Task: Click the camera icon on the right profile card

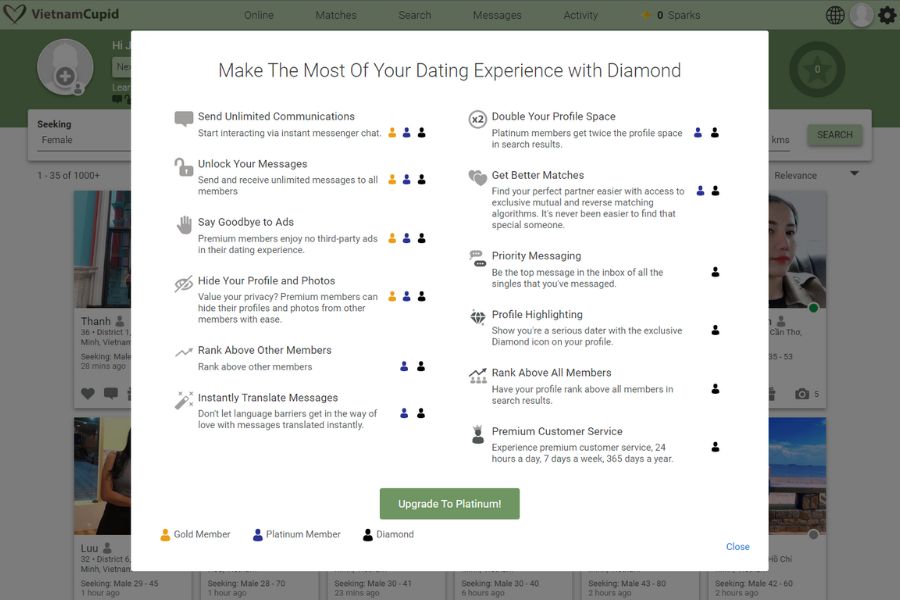Action: (802, 394)
